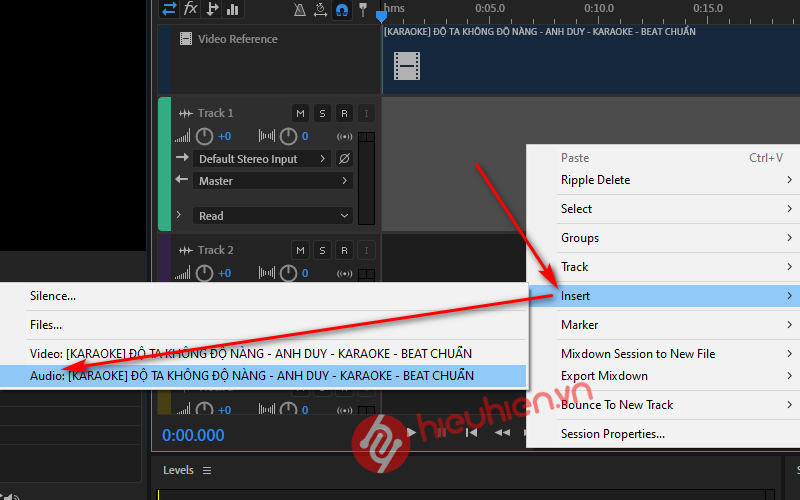Show the Inputs/Outputs track controls
This screenshot has height=500, width=800.
[x=169, y=8]
